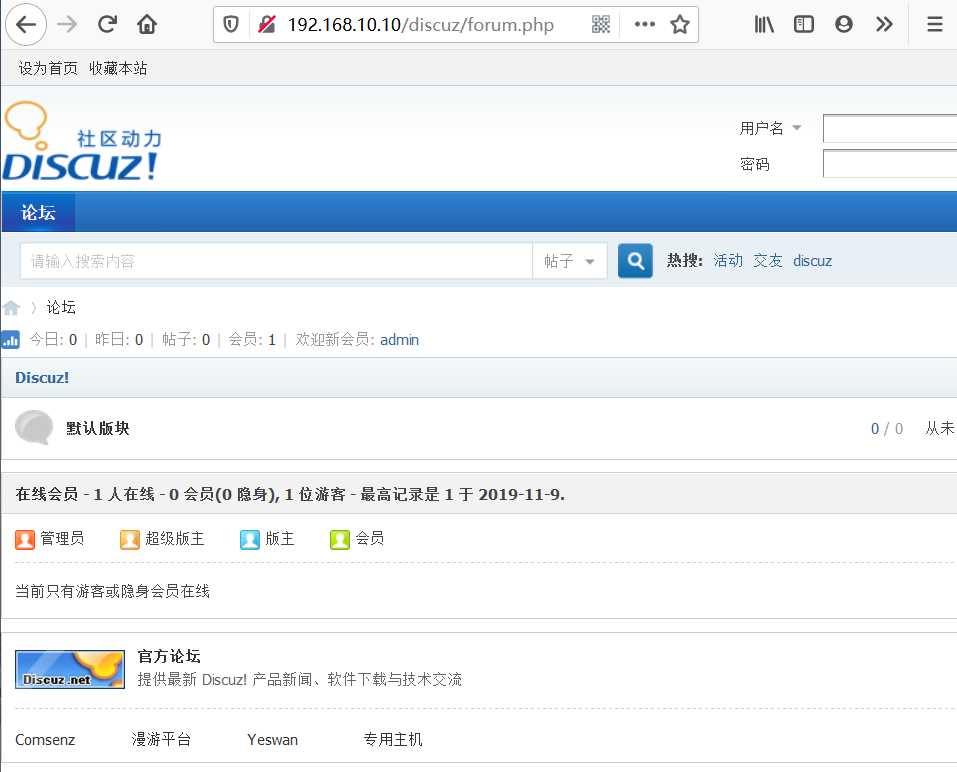957x772 pixels.
Task: Click the 在线会员 online members heading
Action: click(x=290, y=494)
